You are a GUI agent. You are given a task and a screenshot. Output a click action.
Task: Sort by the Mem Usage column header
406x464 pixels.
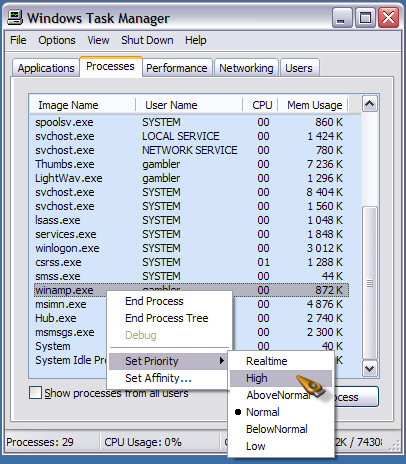tap(313, 105)
